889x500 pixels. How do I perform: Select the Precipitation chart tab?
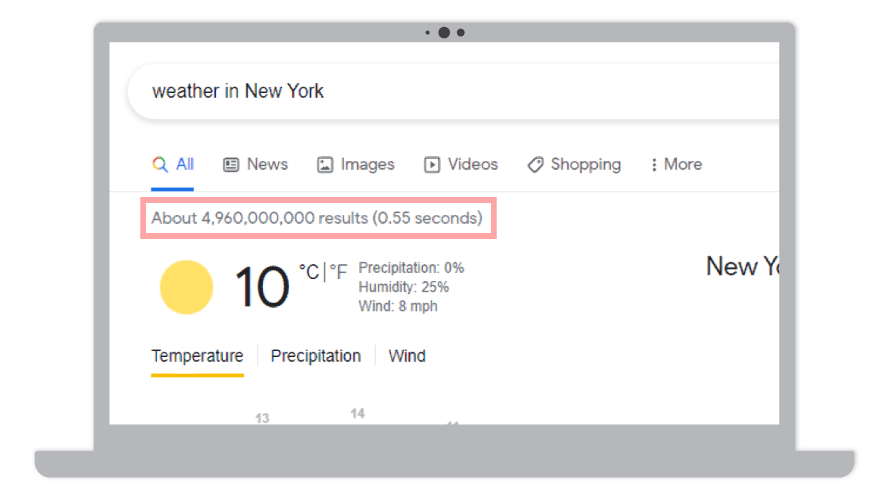pyautogui.click(x=316, y=356)
